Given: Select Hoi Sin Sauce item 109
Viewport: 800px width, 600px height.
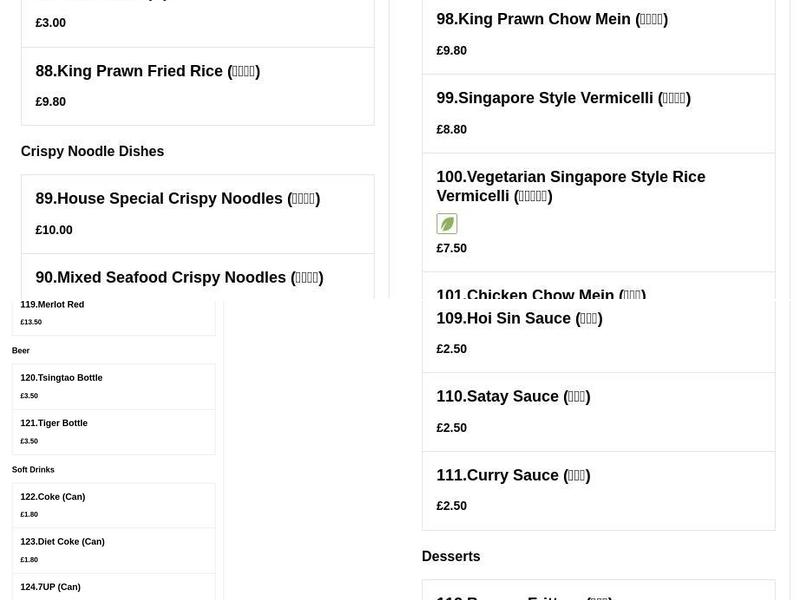Looking at the screenshot, I should (518, 318).
